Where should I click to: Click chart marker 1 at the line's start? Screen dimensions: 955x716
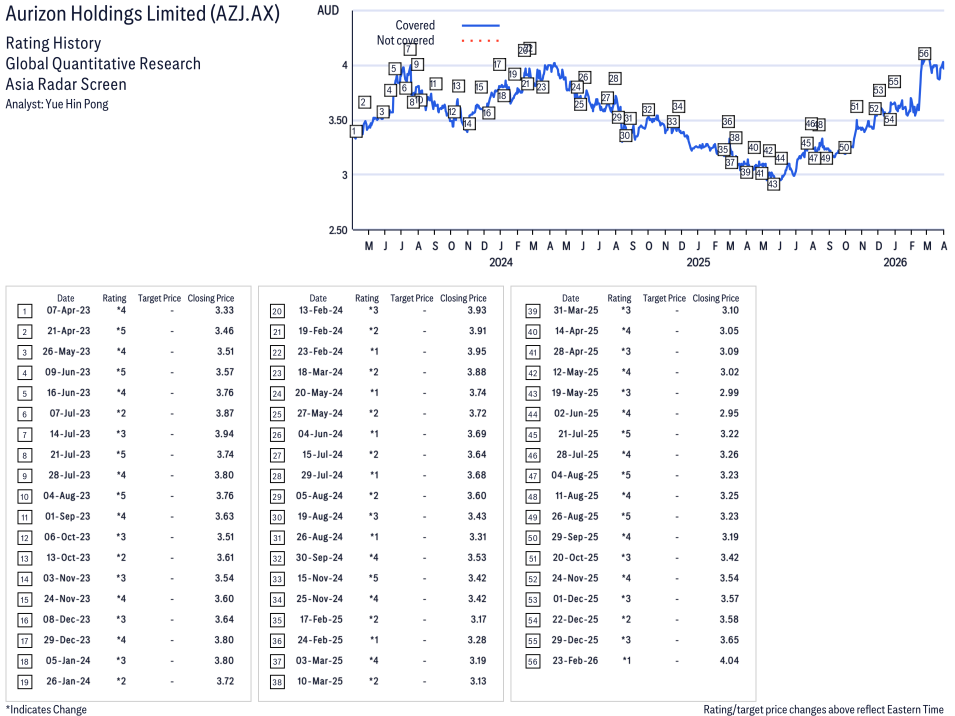click(354, 131)
